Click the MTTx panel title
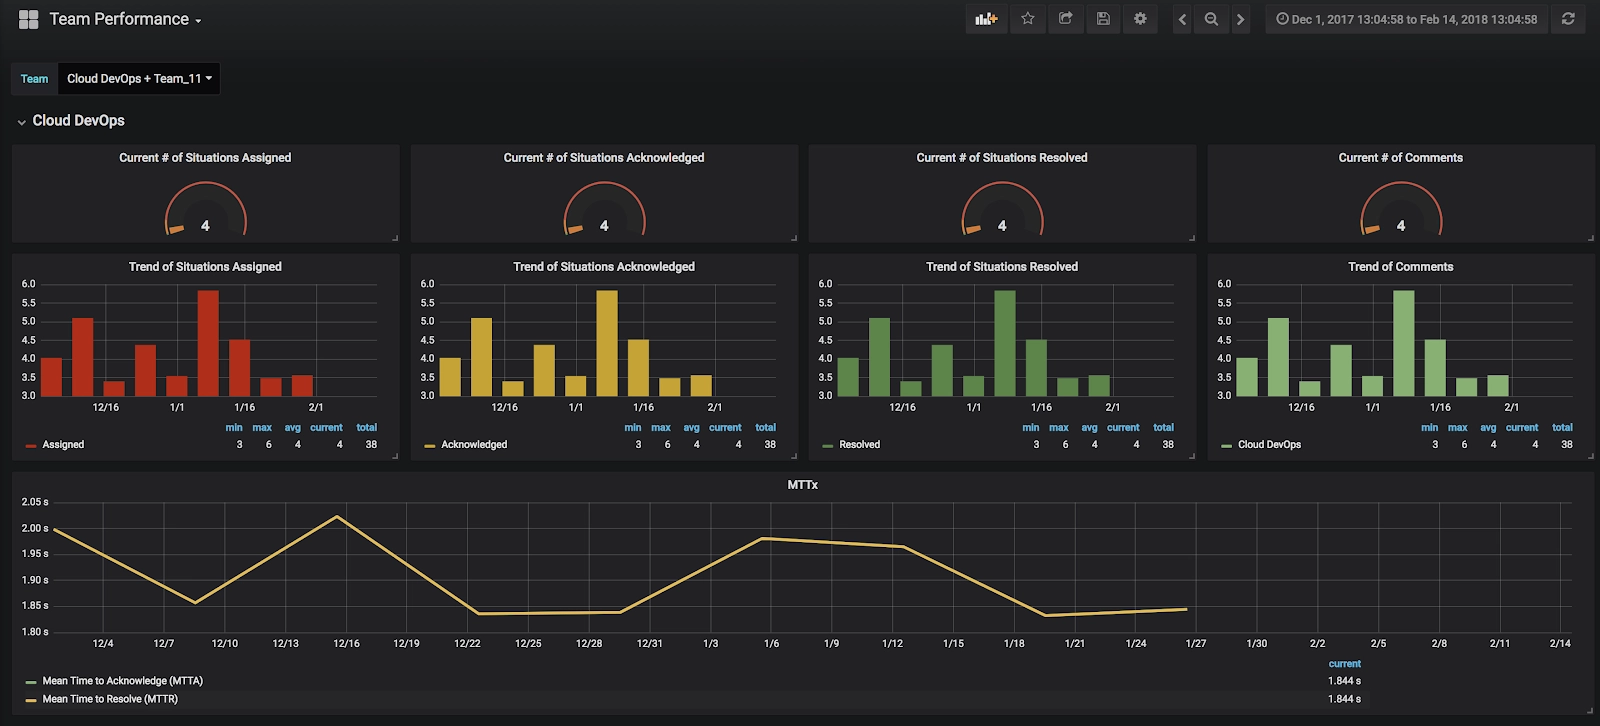 point(802,485)
